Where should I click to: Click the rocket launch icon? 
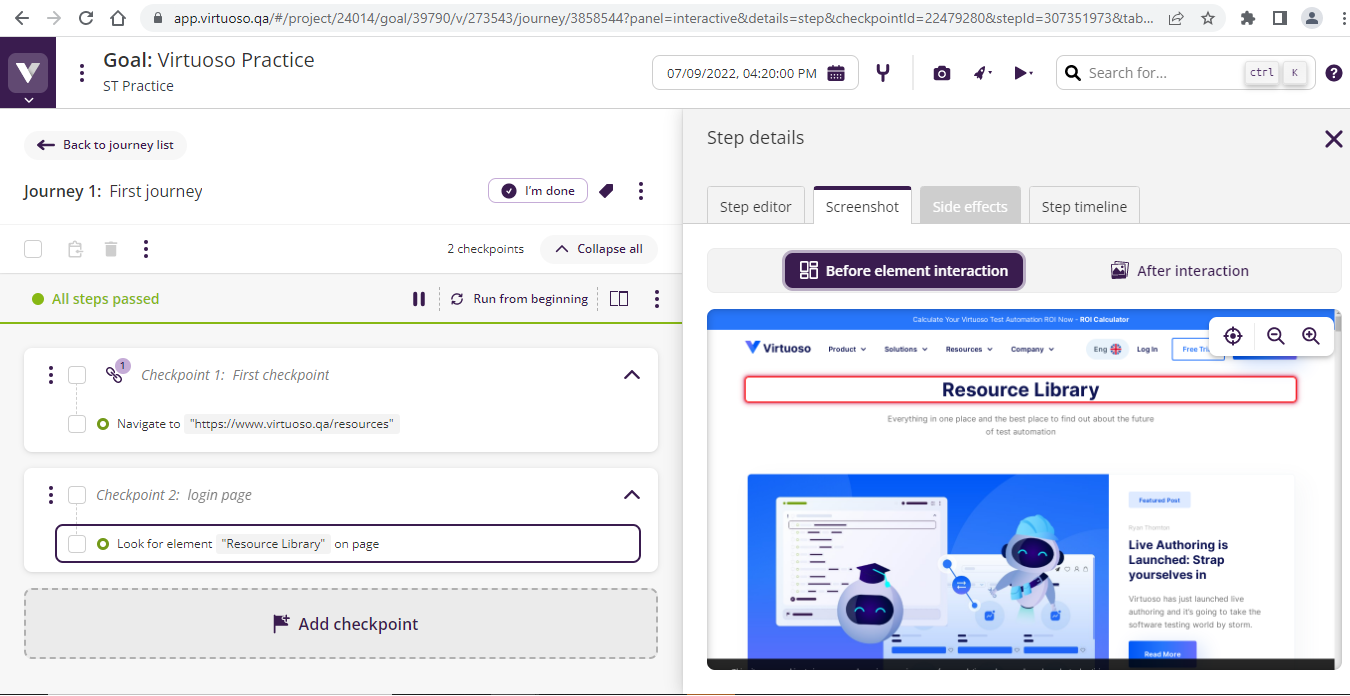point(982,73)
